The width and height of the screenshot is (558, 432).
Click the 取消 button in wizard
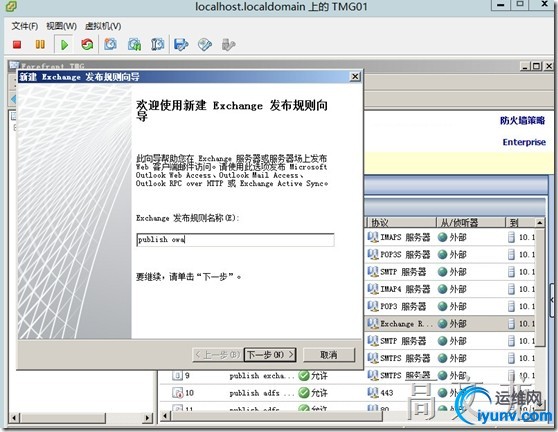329,354
